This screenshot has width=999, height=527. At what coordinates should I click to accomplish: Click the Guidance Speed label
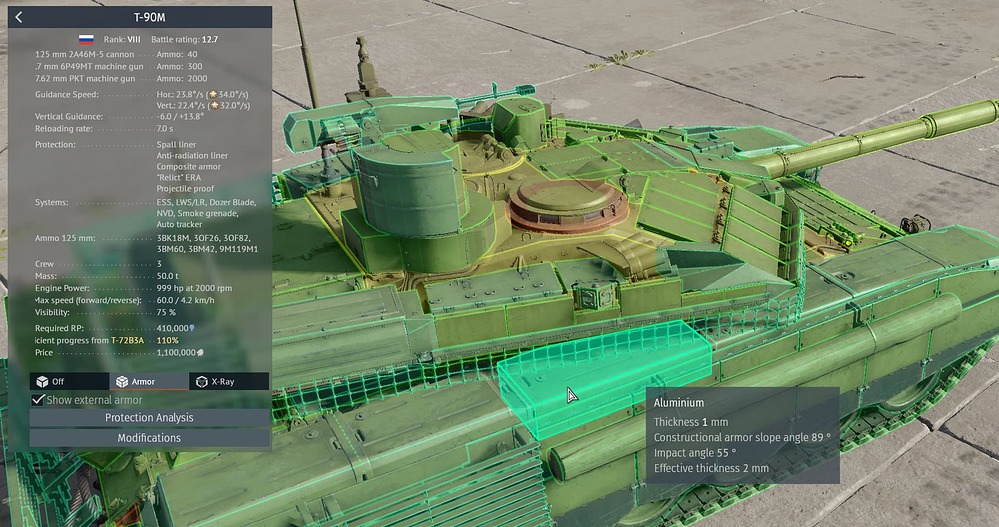coord(66,94)
